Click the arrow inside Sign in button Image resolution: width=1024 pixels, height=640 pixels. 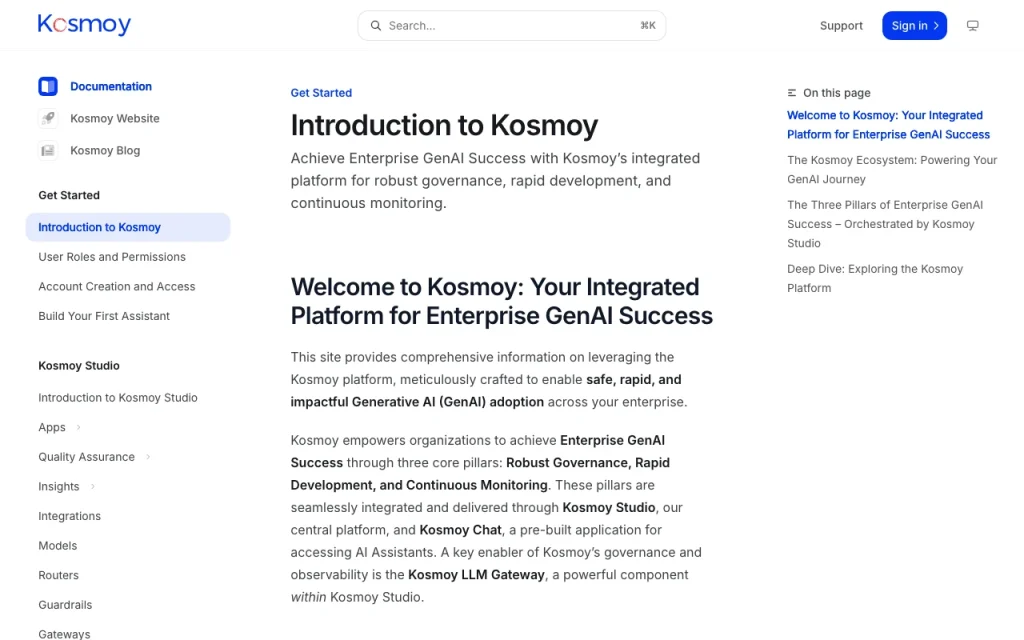tap(936, 25)
